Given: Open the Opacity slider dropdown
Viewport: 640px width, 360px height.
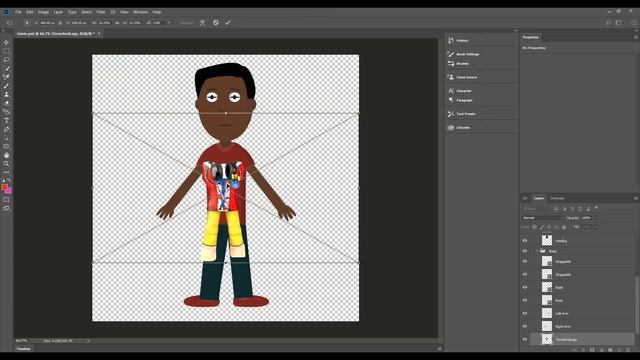Looking at the screenshot, I should pos(595,218).
